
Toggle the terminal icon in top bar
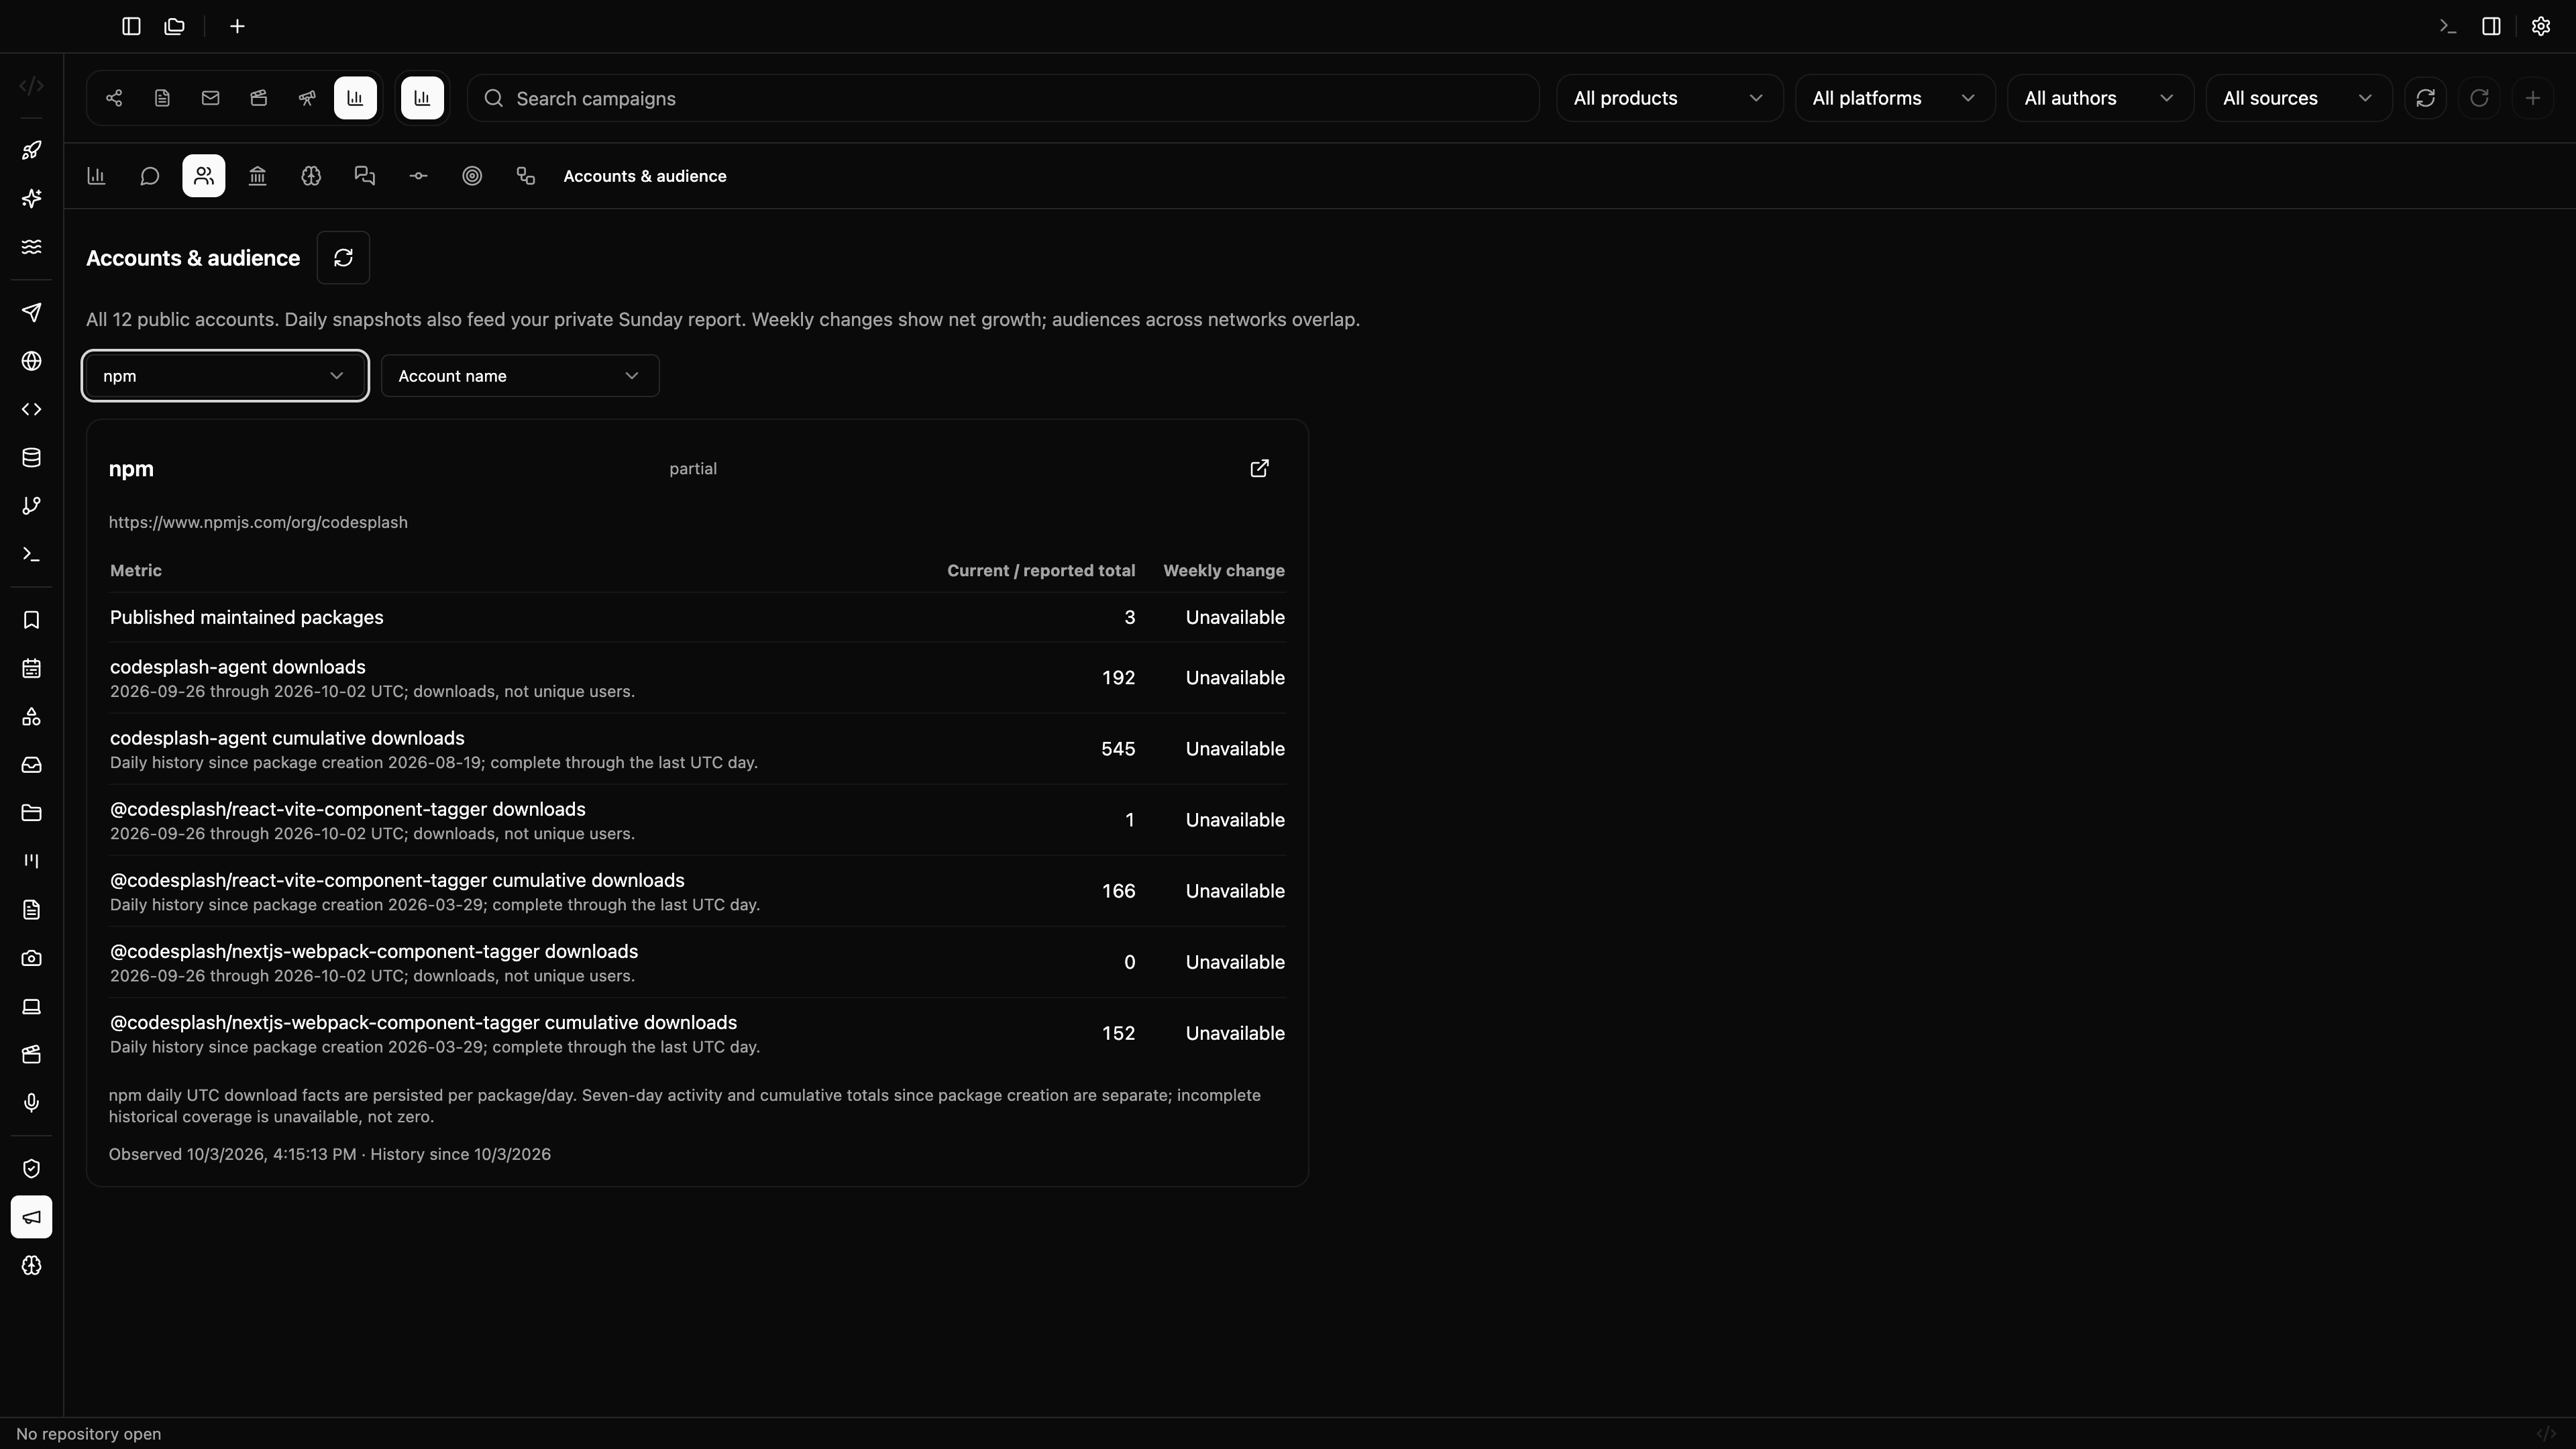[2448, 26]
